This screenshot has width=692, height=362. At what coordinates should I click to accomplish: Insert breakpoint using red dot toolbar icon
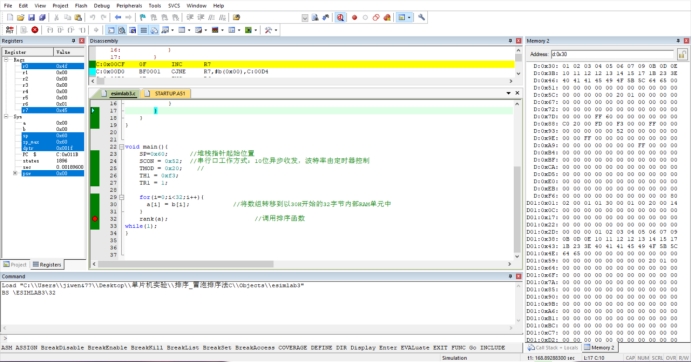click(x=354, y=17)
